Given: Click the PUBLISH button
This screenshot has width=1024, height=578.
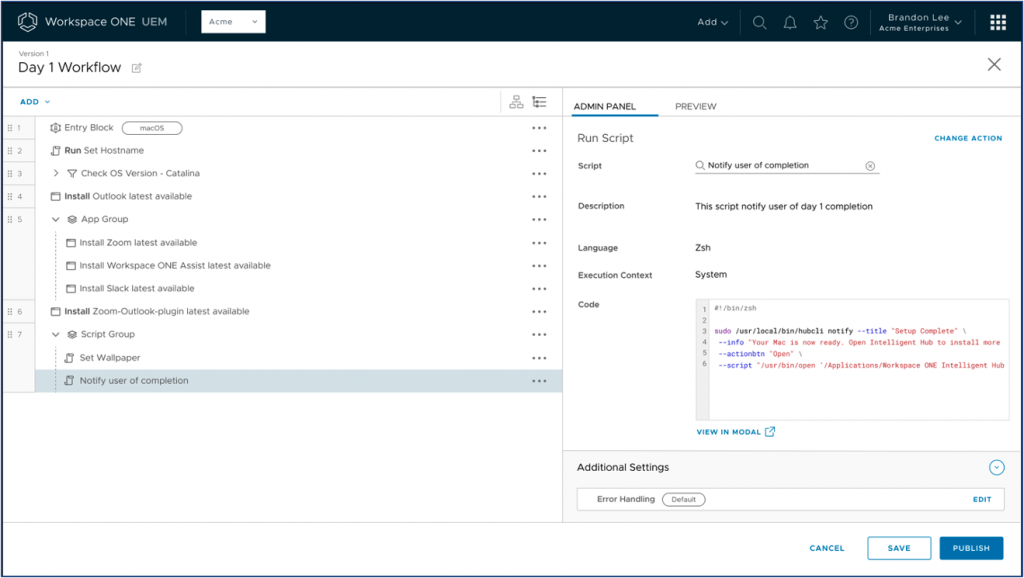Looking at the screenshot, I should (971, 549).
